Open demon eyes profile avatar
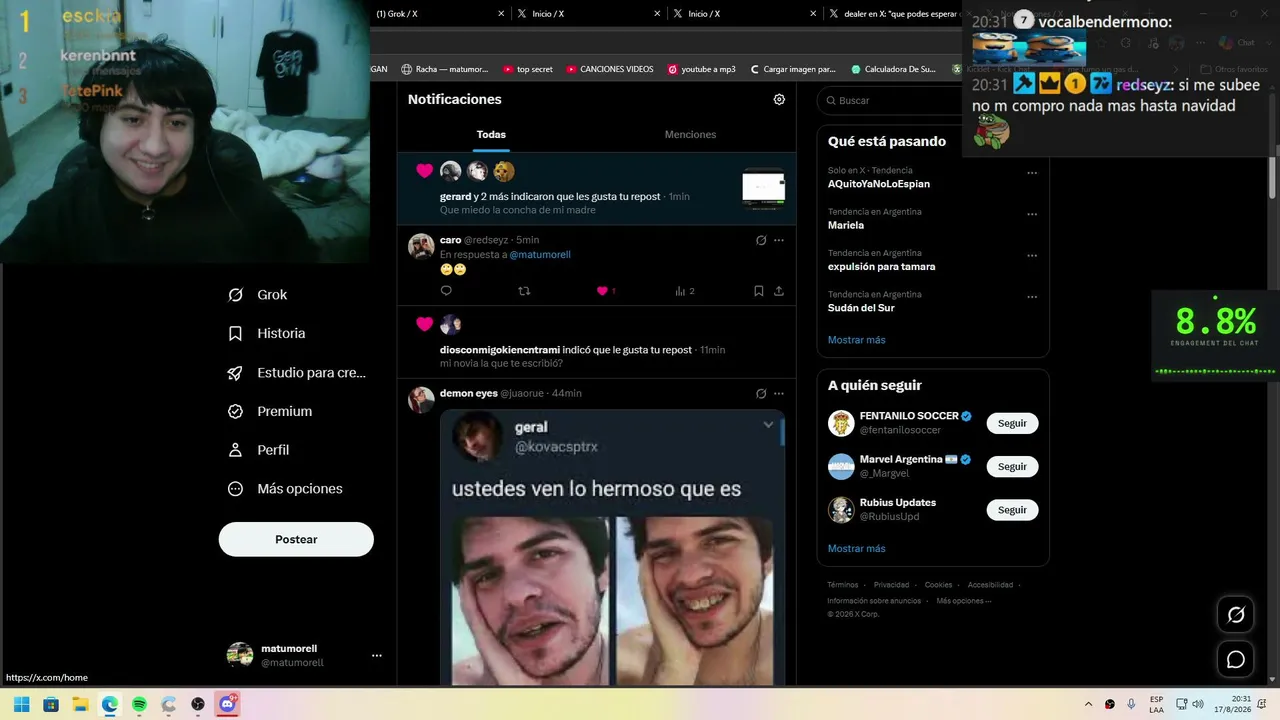1280x720 pixels. tap(421, 400)
